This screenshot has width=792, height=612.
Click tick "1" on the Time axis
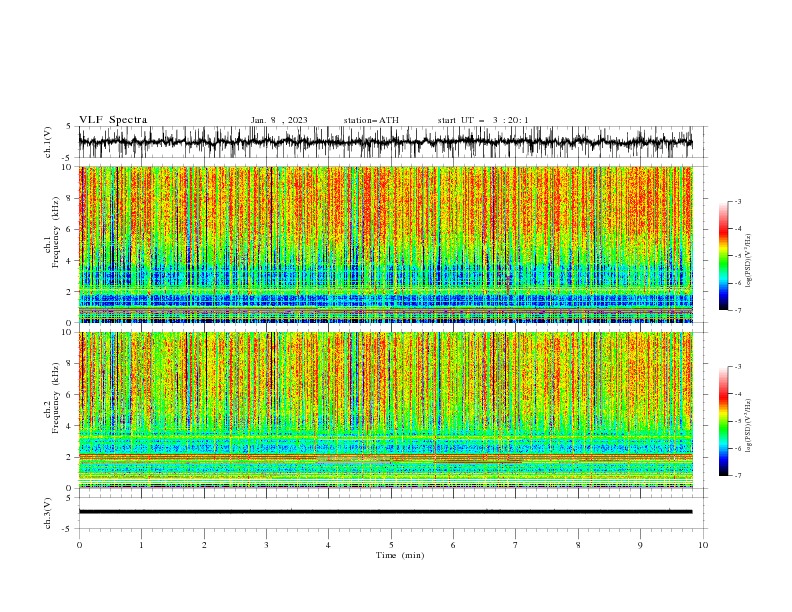coord(141,545)
